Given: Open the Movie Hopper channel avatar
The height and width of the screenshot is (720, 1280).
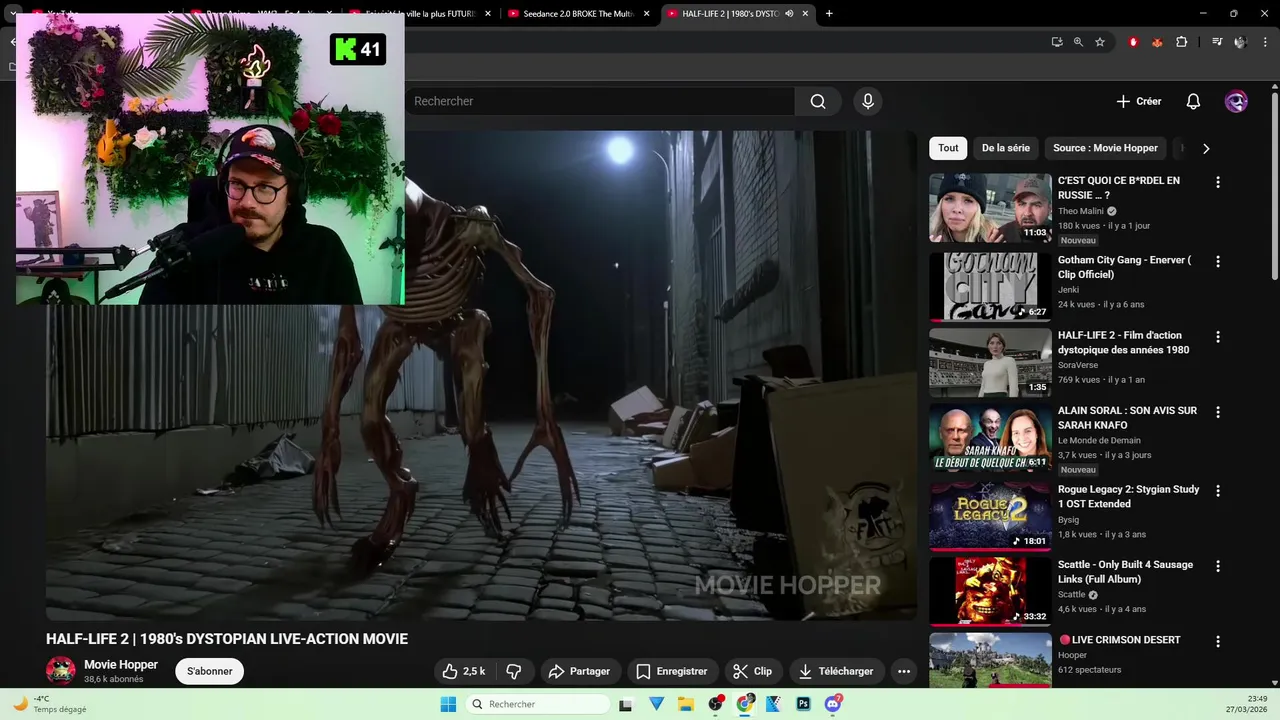Looking at the screenshot, I should coord(61,671).
